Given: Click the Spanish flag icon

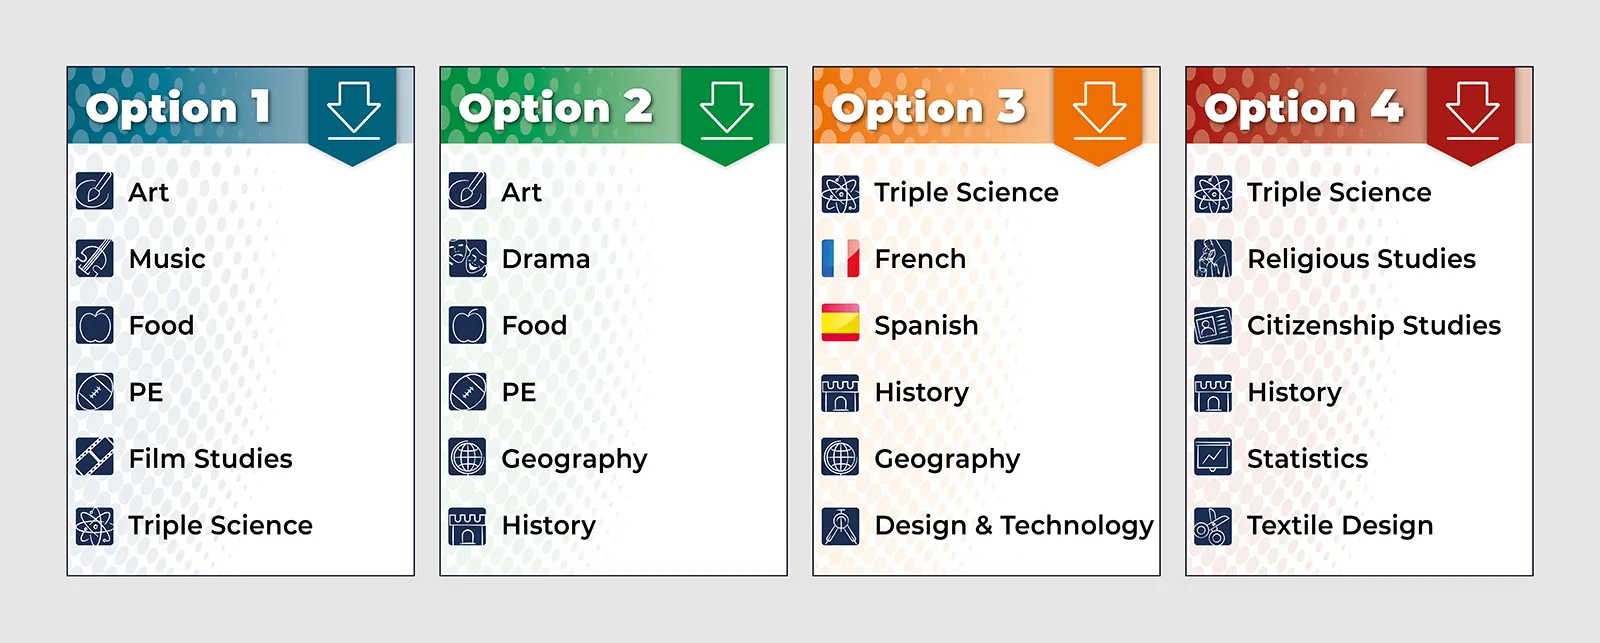Looking at the screenshot, I should point(840,324).
